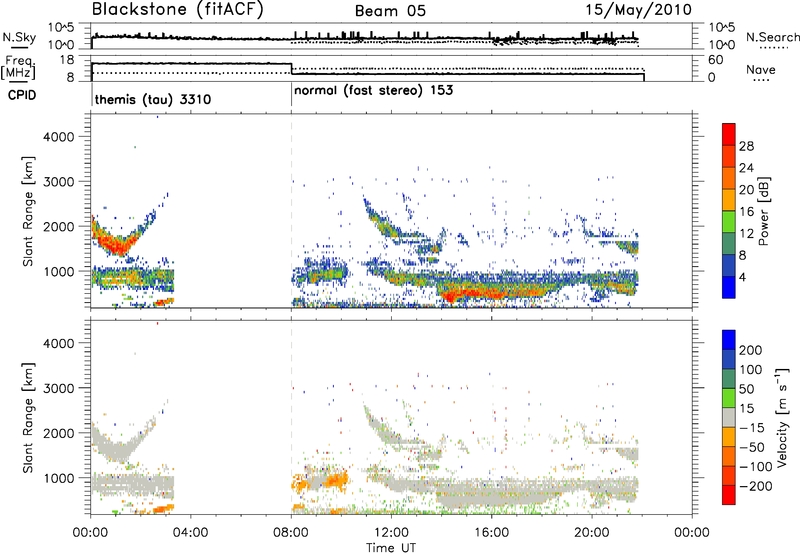Click the frequency step at 08:00 in Freq panel

click(291, 69)
